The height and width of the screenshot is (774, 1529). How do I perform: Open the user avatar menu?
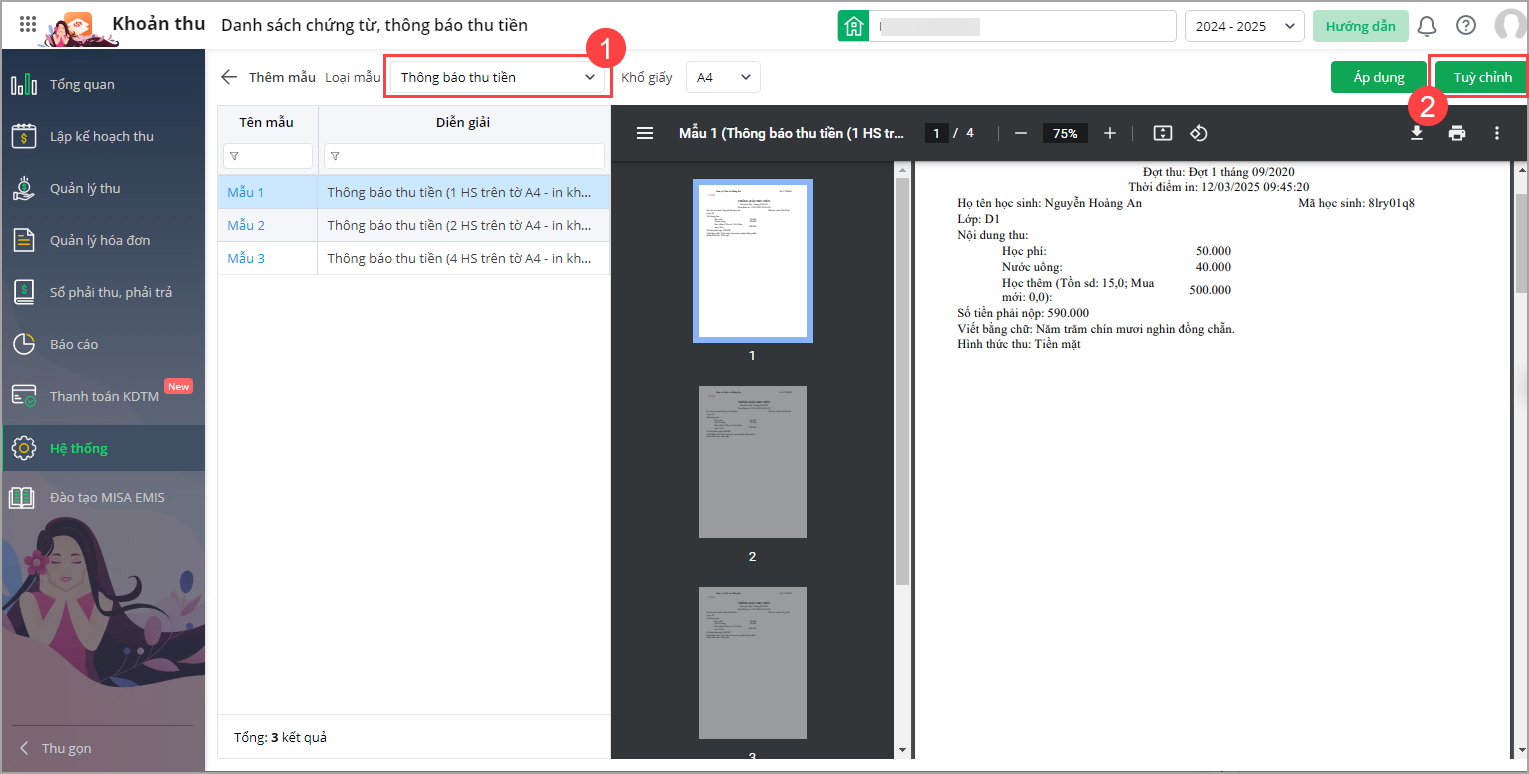[1509, 26]
